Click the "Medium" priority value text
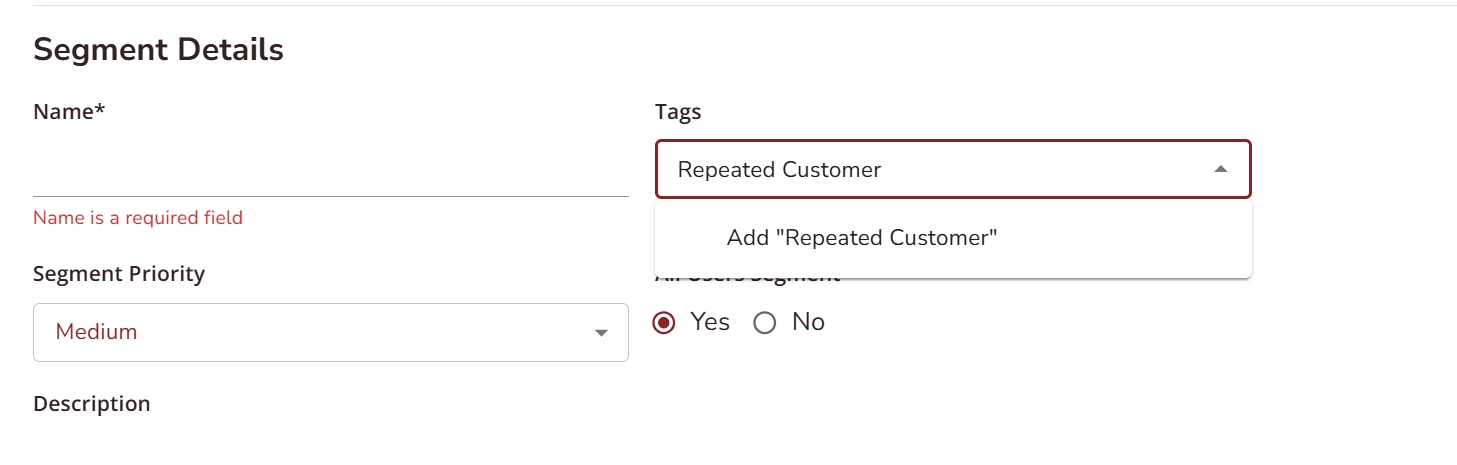The height and width of the screenshot is (465, 1457). [96, 332]
